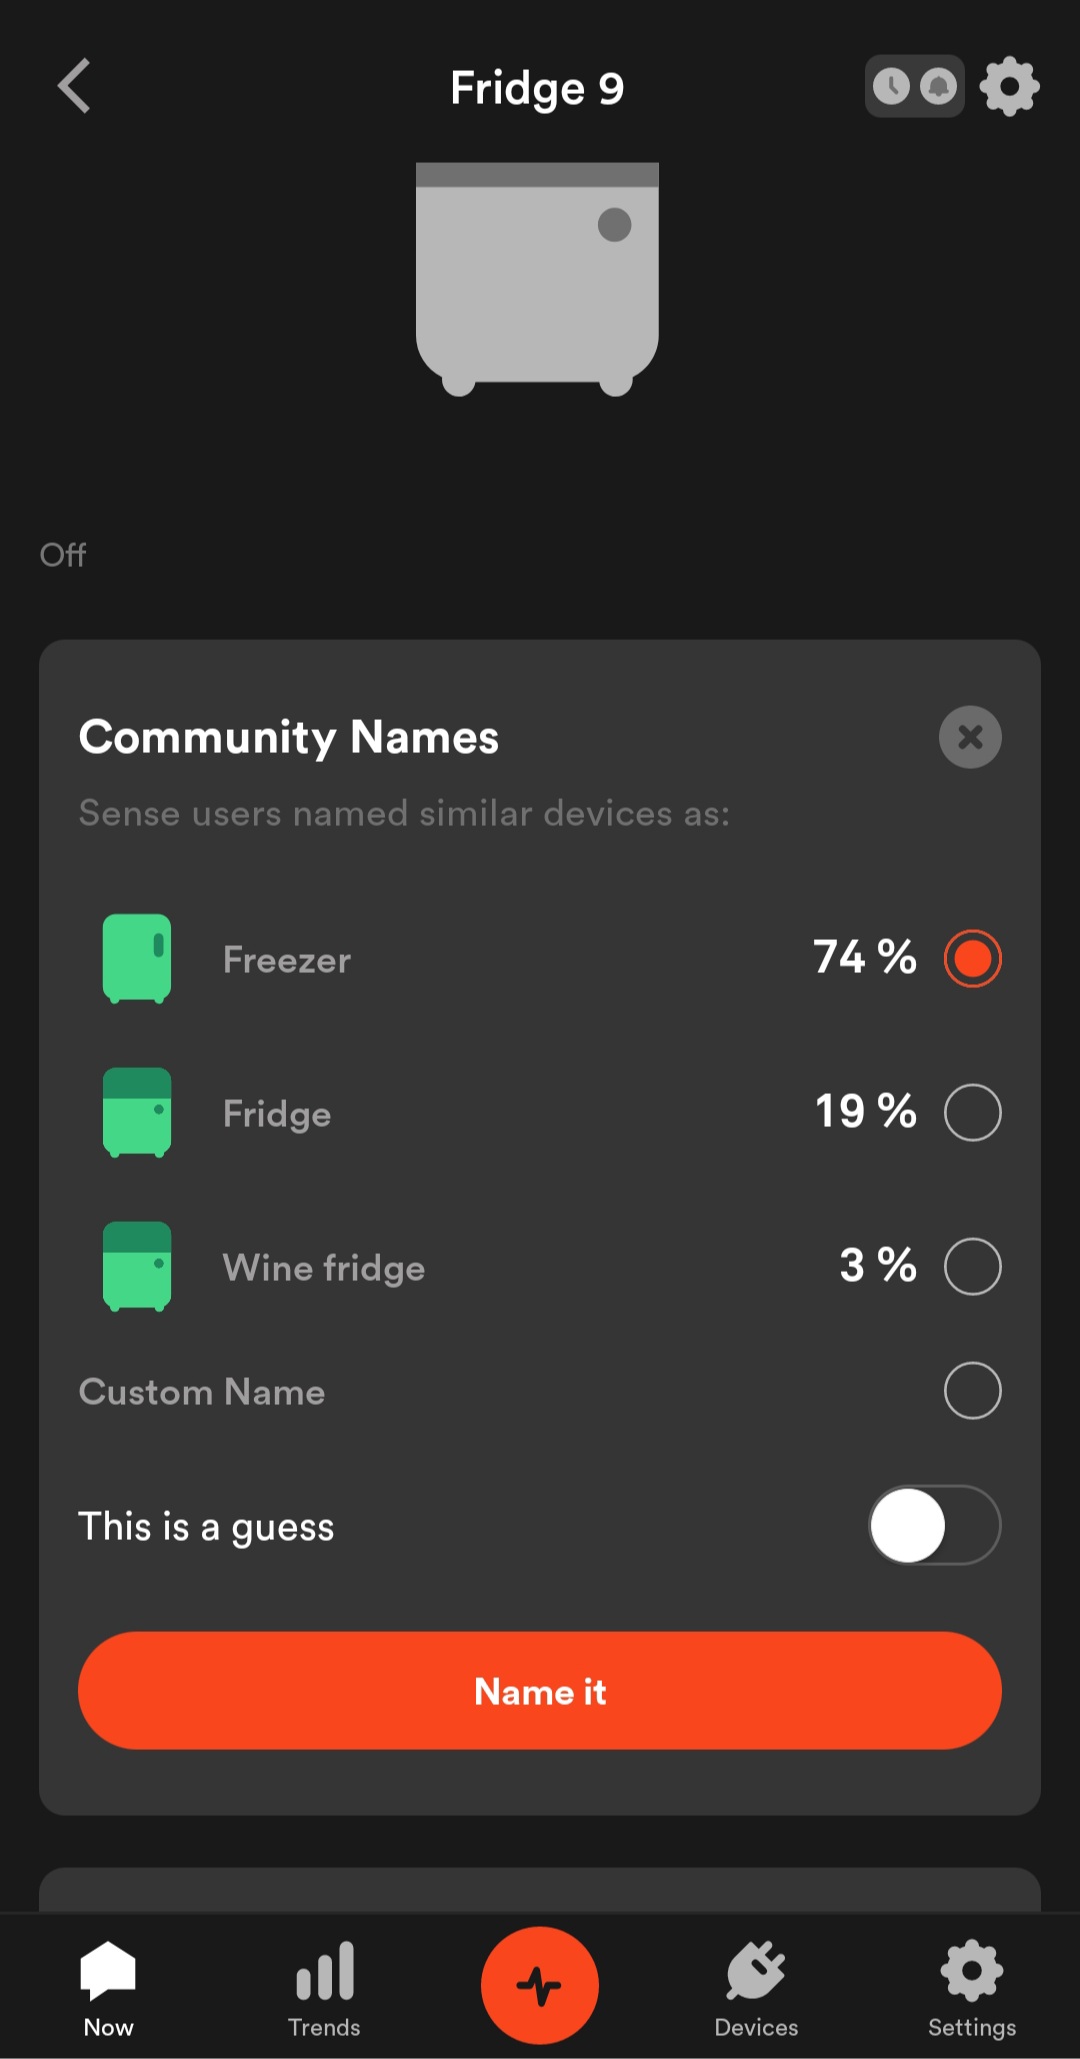
Task: Tap the green Freezer icon
Action: 137,959
